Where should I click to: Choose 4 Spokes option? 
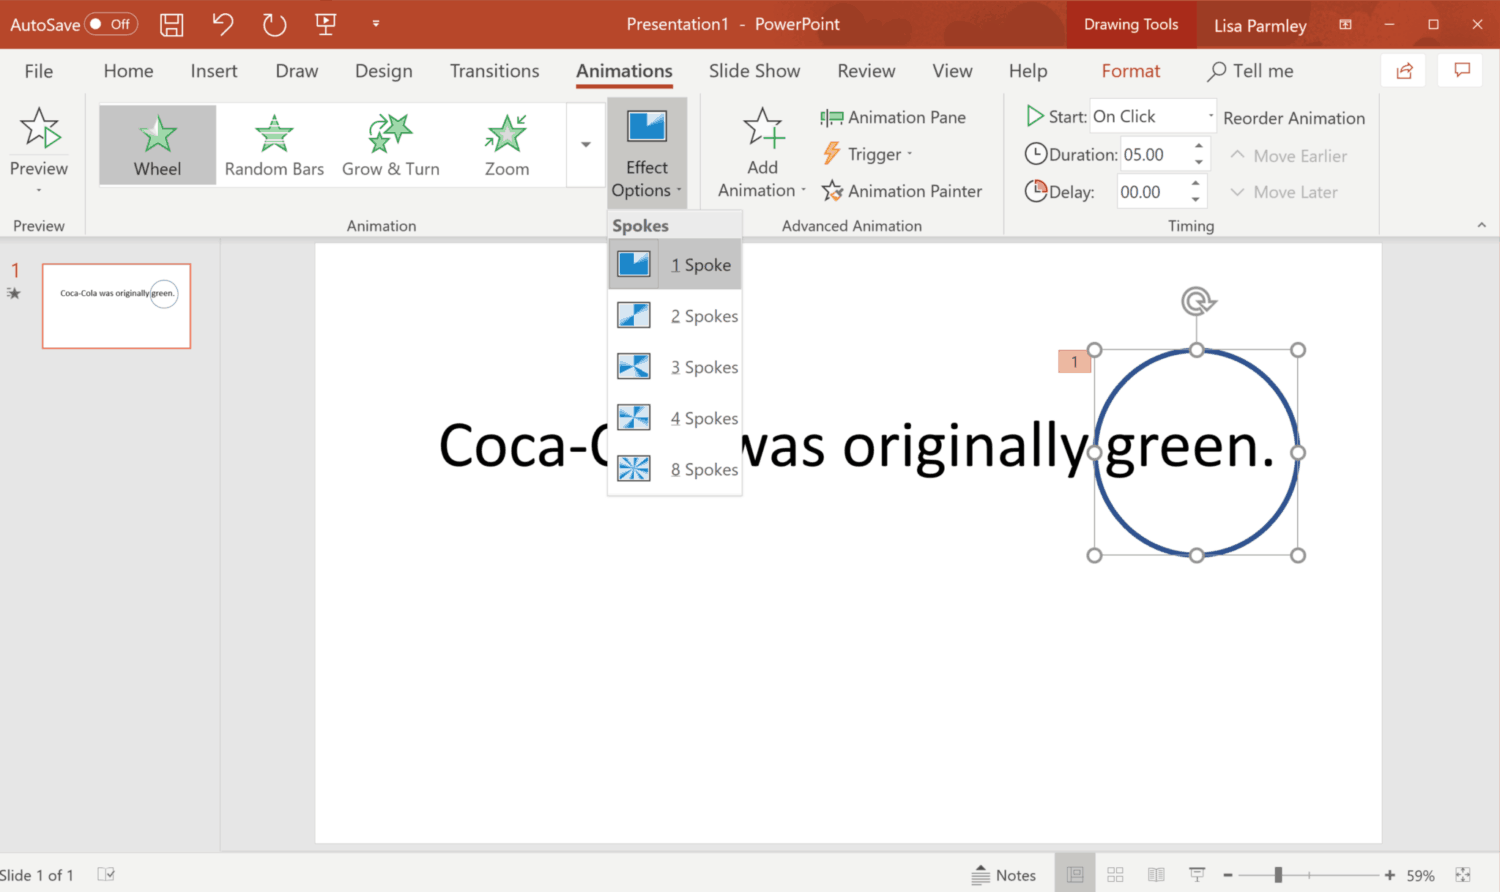(675, 418)
